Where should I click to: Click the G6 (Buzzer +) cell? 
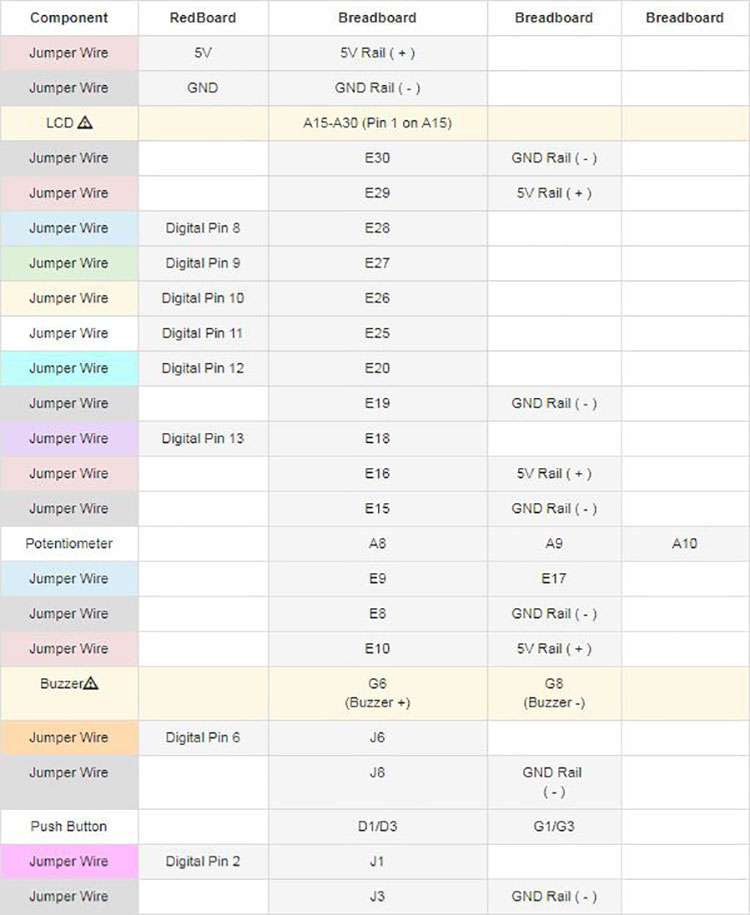[x=378, y=693]
